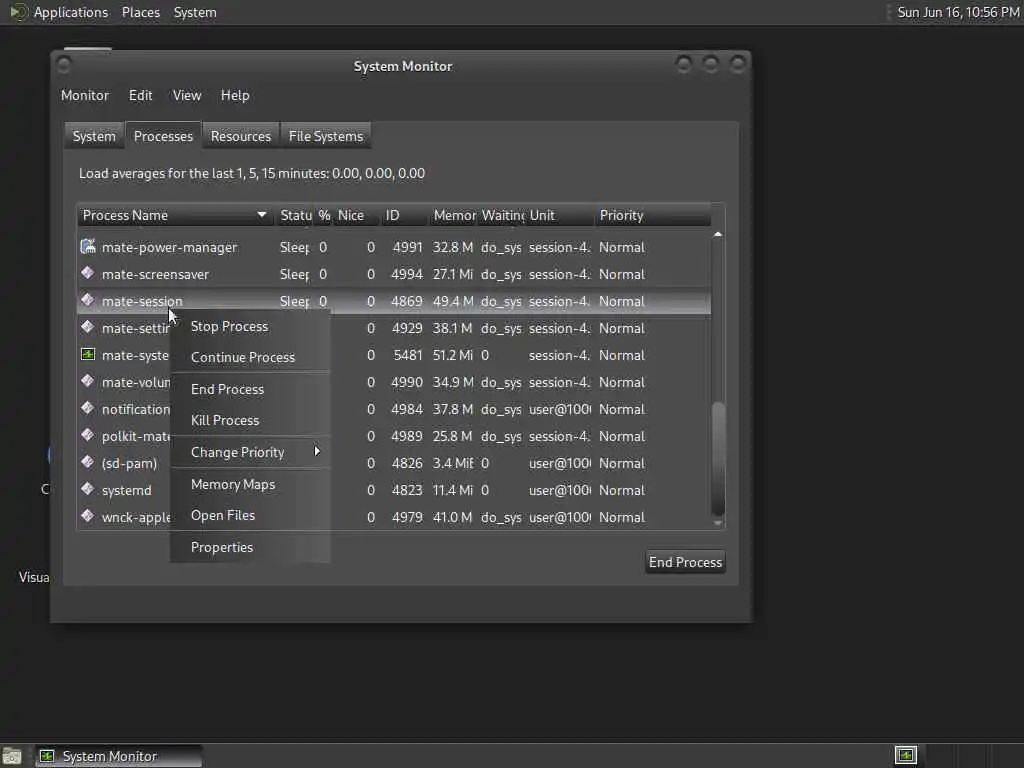Click the (sd-pam) process icon
The width and height of the screenshot is (1024, 768).
[x=88, y=462]
